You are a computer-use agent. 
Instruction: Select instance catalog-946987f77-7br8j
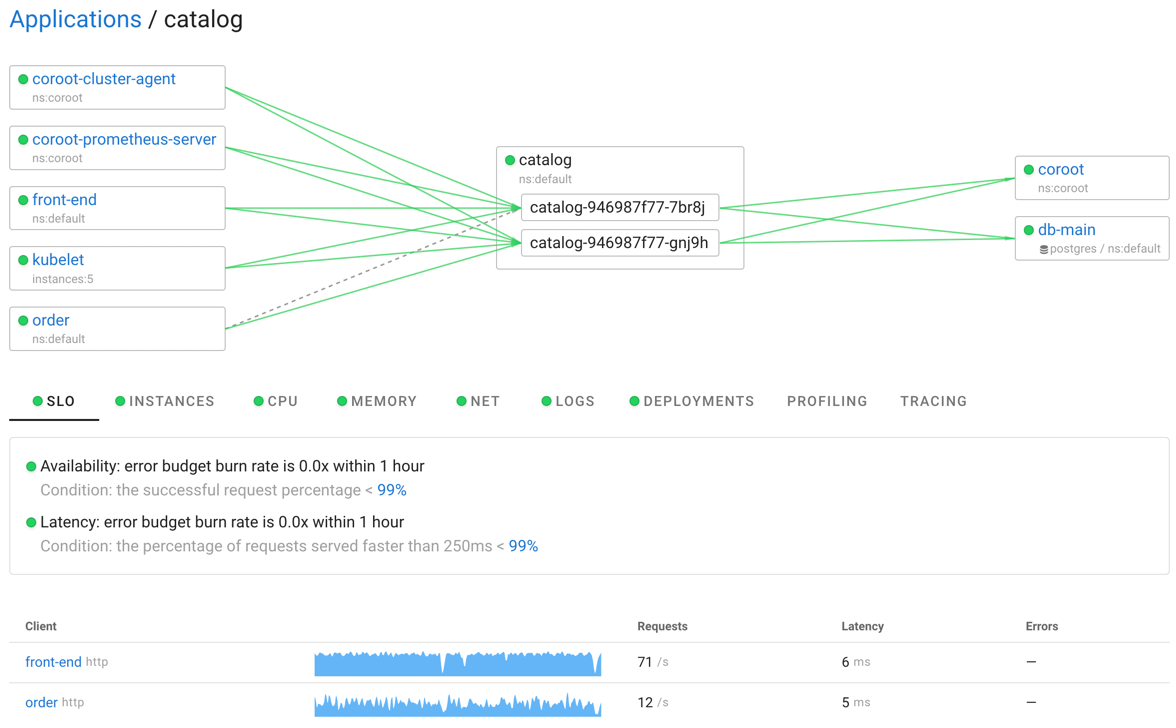pos(618,208)
